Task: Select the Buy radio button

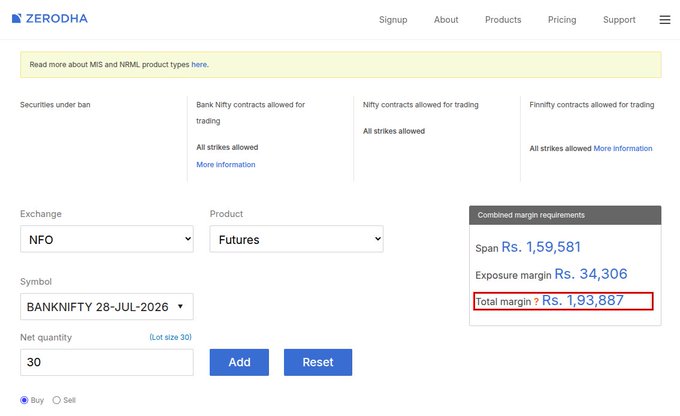Action: [x=24, y=400]
